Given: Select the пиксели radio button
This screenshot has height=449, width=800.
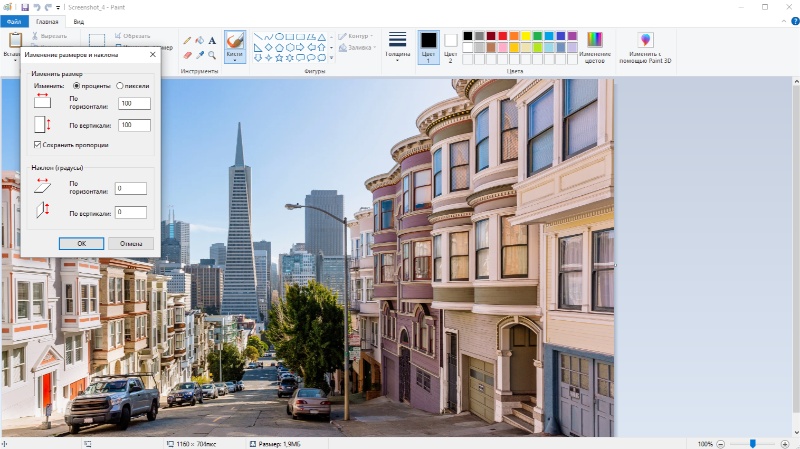Looking at the screenshot, I should [x=119, y=86].
